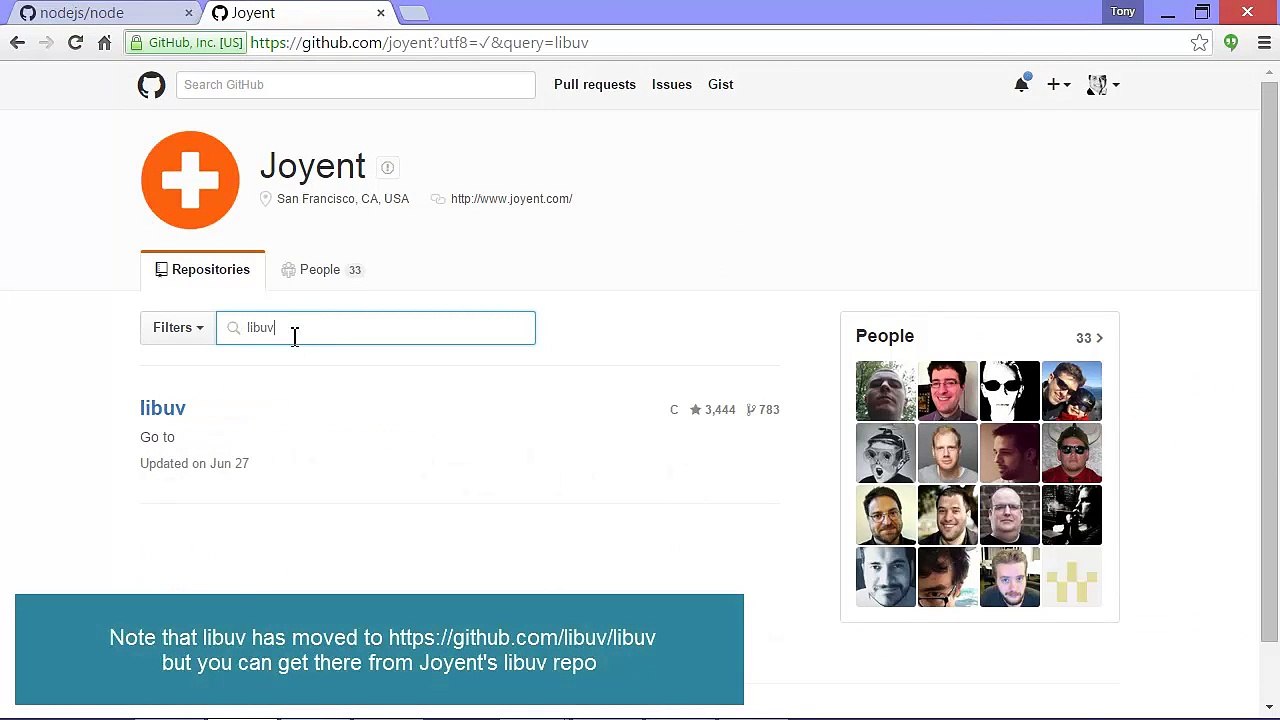This screenshot has height=720, width=1280.
Task: Click the star count 3,444 for libuv
Action: [x=712, y=410]
